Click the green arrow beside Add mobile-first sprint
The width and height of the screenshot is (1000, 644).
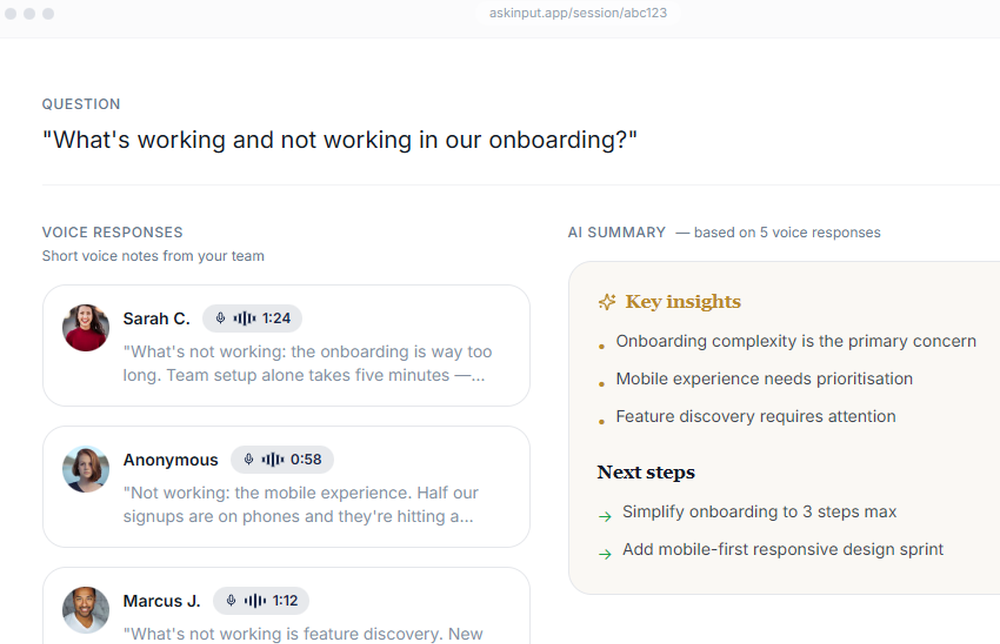605,554
